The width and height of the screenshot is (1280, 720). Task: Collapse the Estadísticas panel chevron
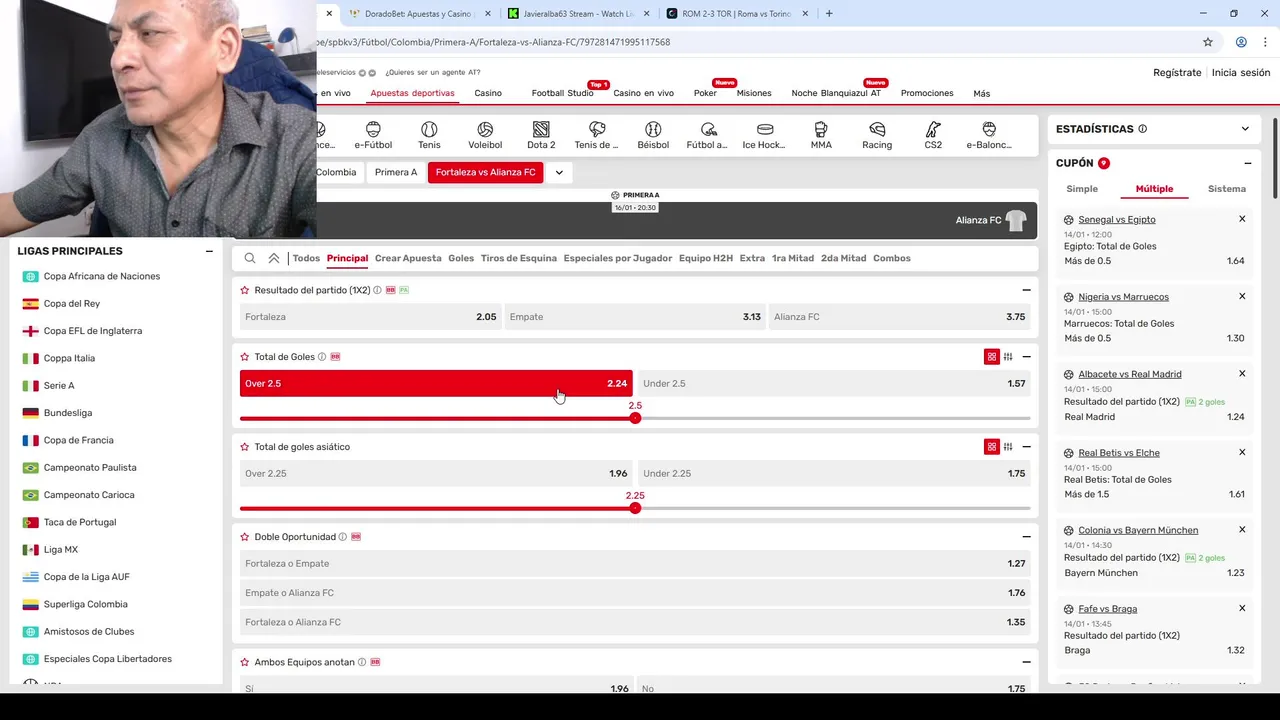pos(1245,129)
